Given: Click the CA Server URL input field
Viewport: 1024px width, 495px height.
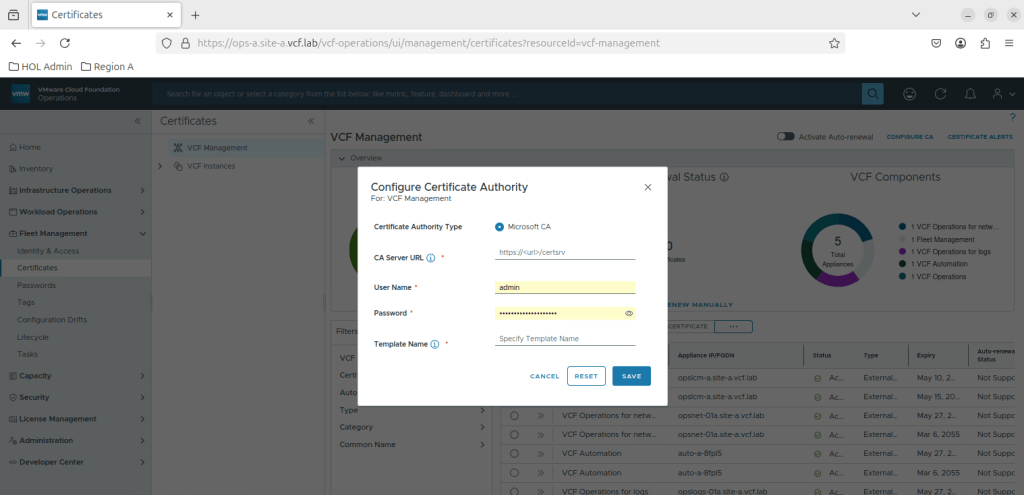Looking at the screenshot, I should [565, 251].
